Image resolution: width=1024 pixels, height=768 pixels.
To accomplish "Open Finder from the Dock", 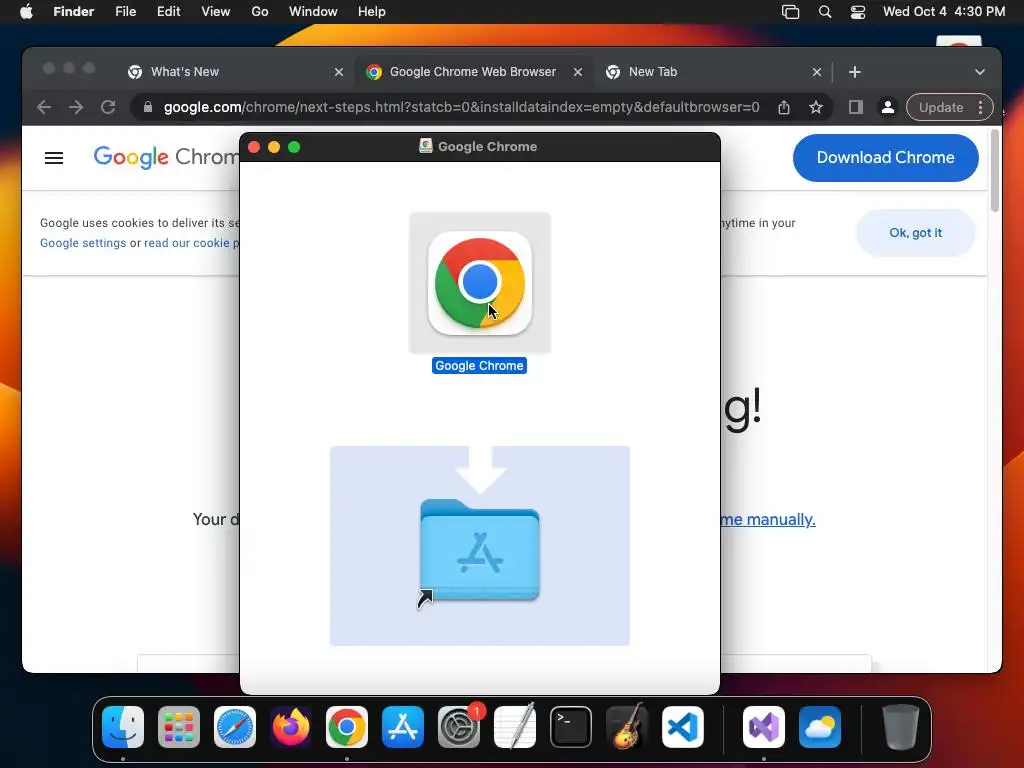I will [x=123, y=727].
